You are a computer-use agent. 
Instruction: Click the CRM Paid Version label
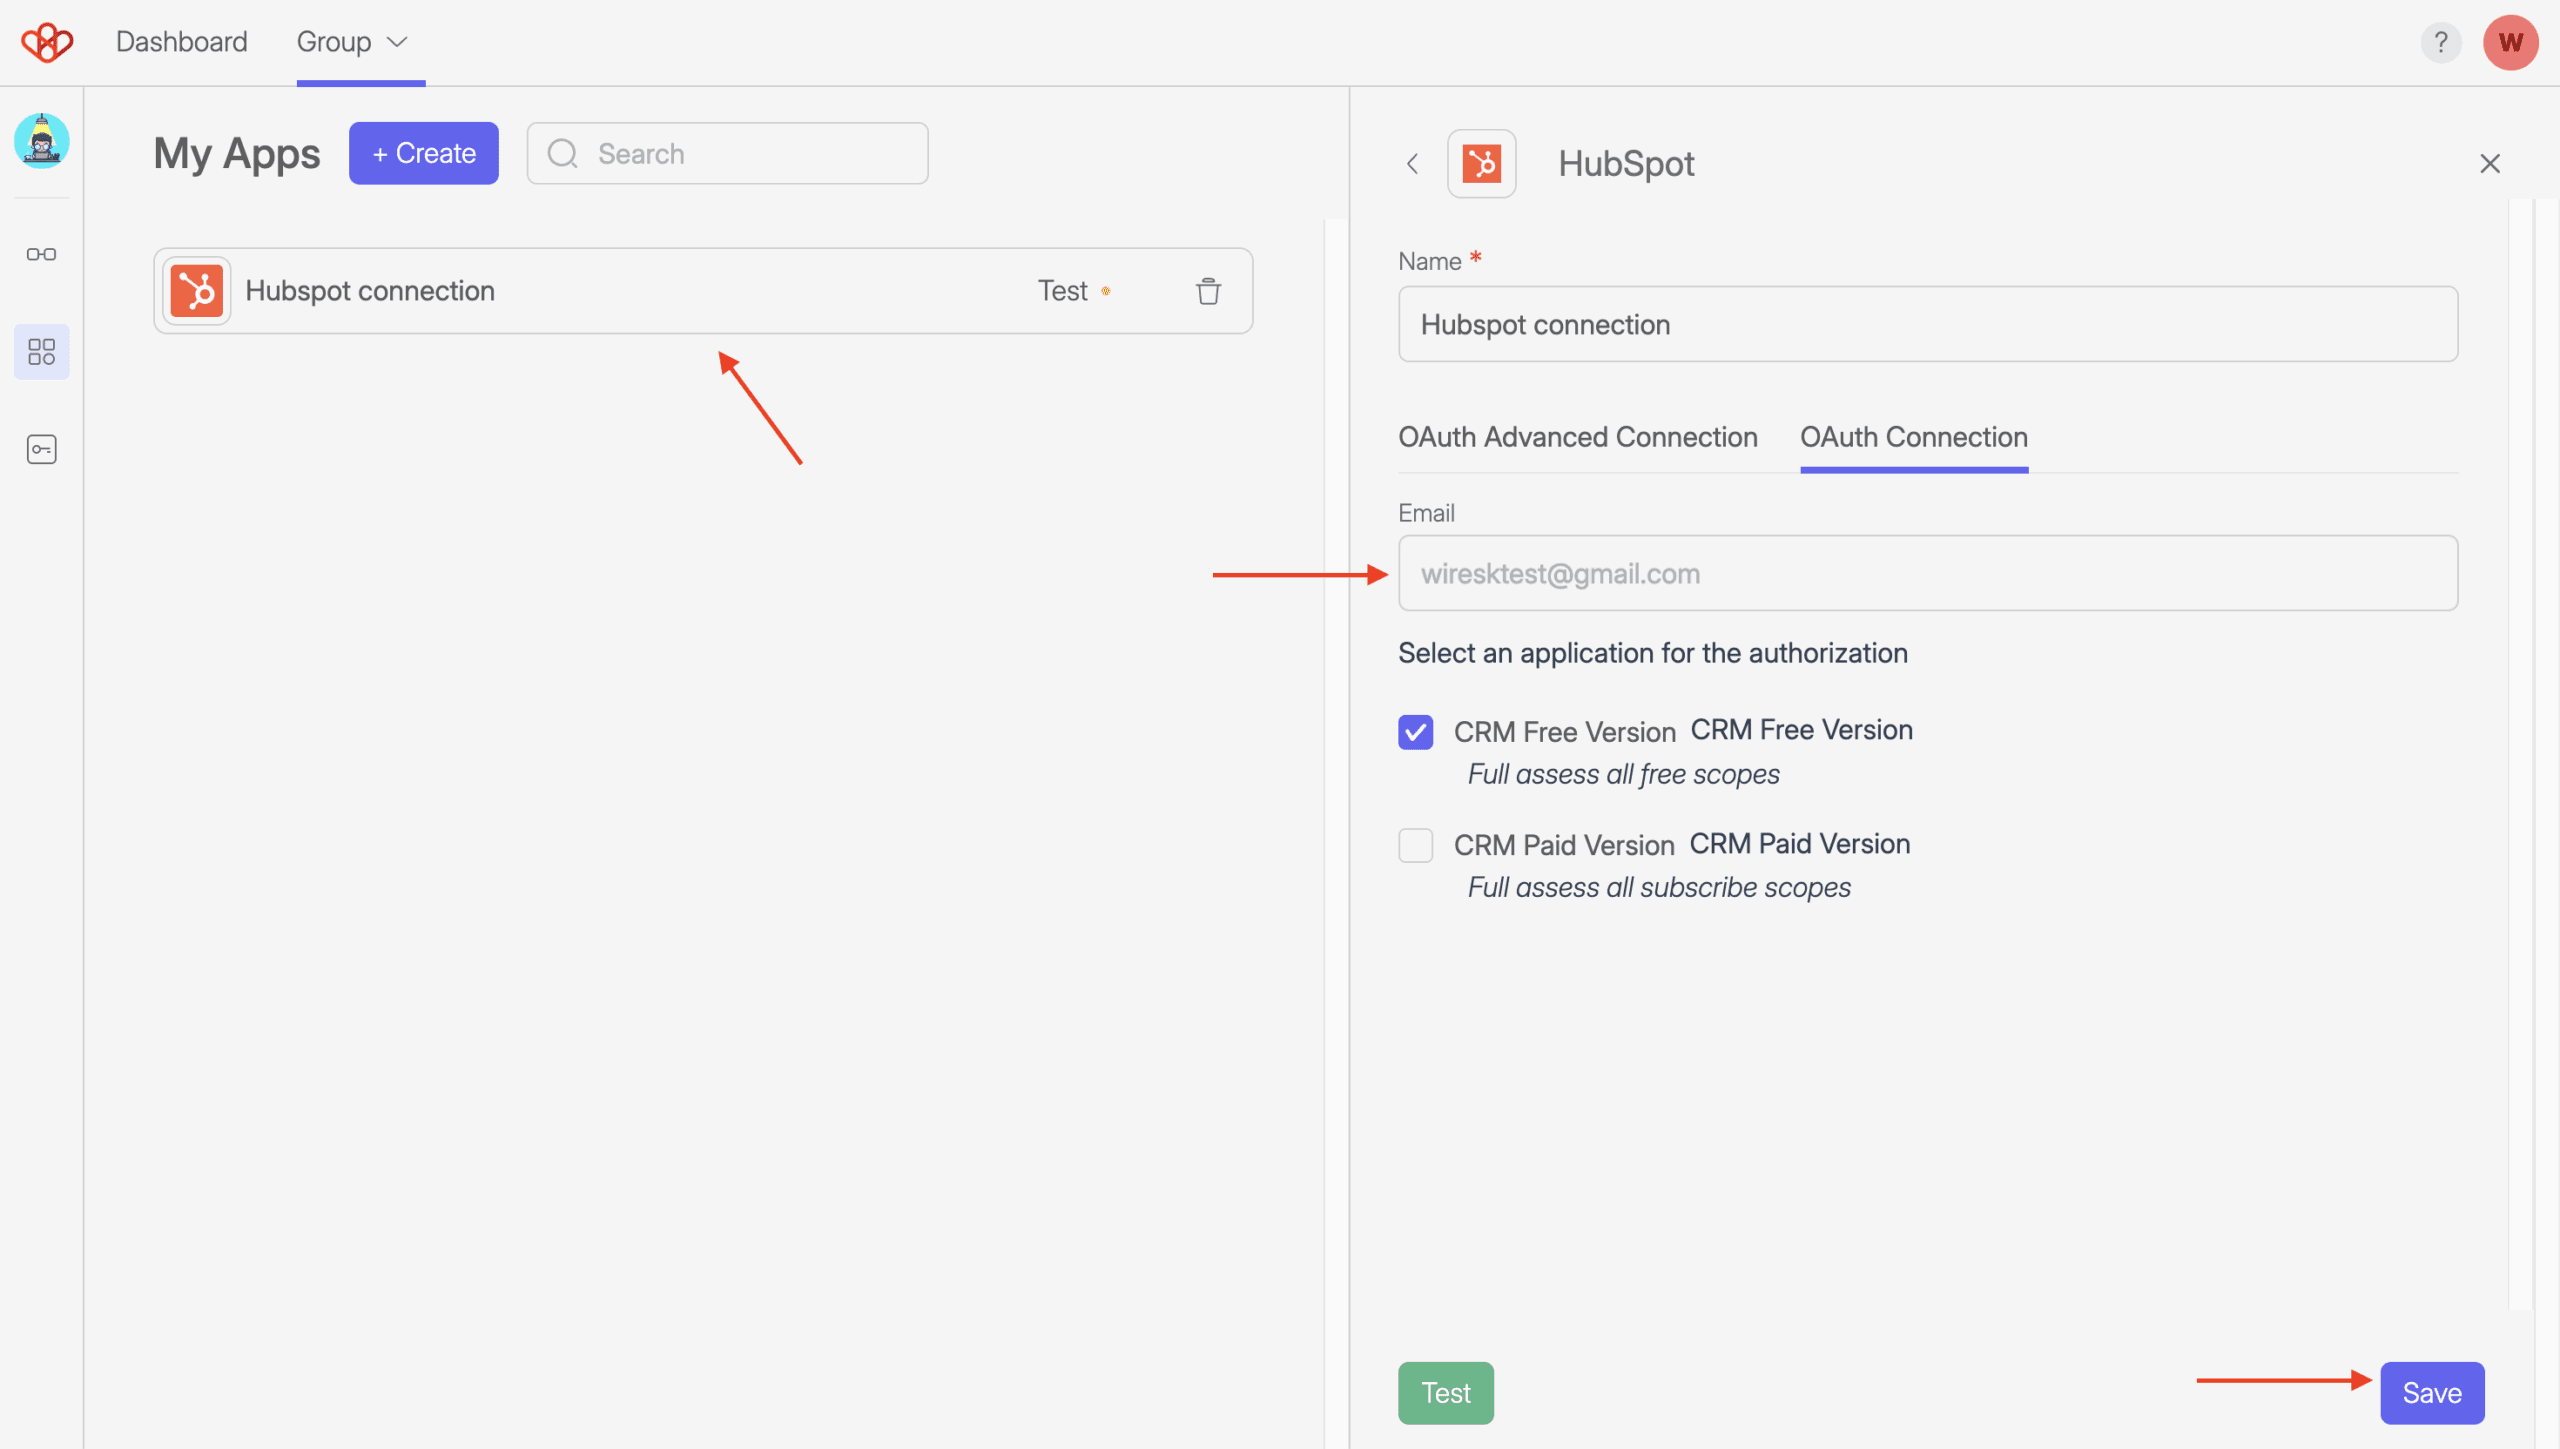pyautogui.click(x=1564, y=845)
